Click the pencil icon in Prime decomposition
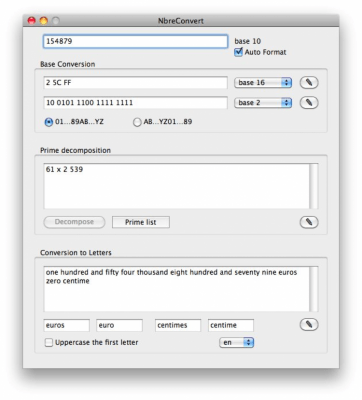362x400 pixels. point(309,222)
